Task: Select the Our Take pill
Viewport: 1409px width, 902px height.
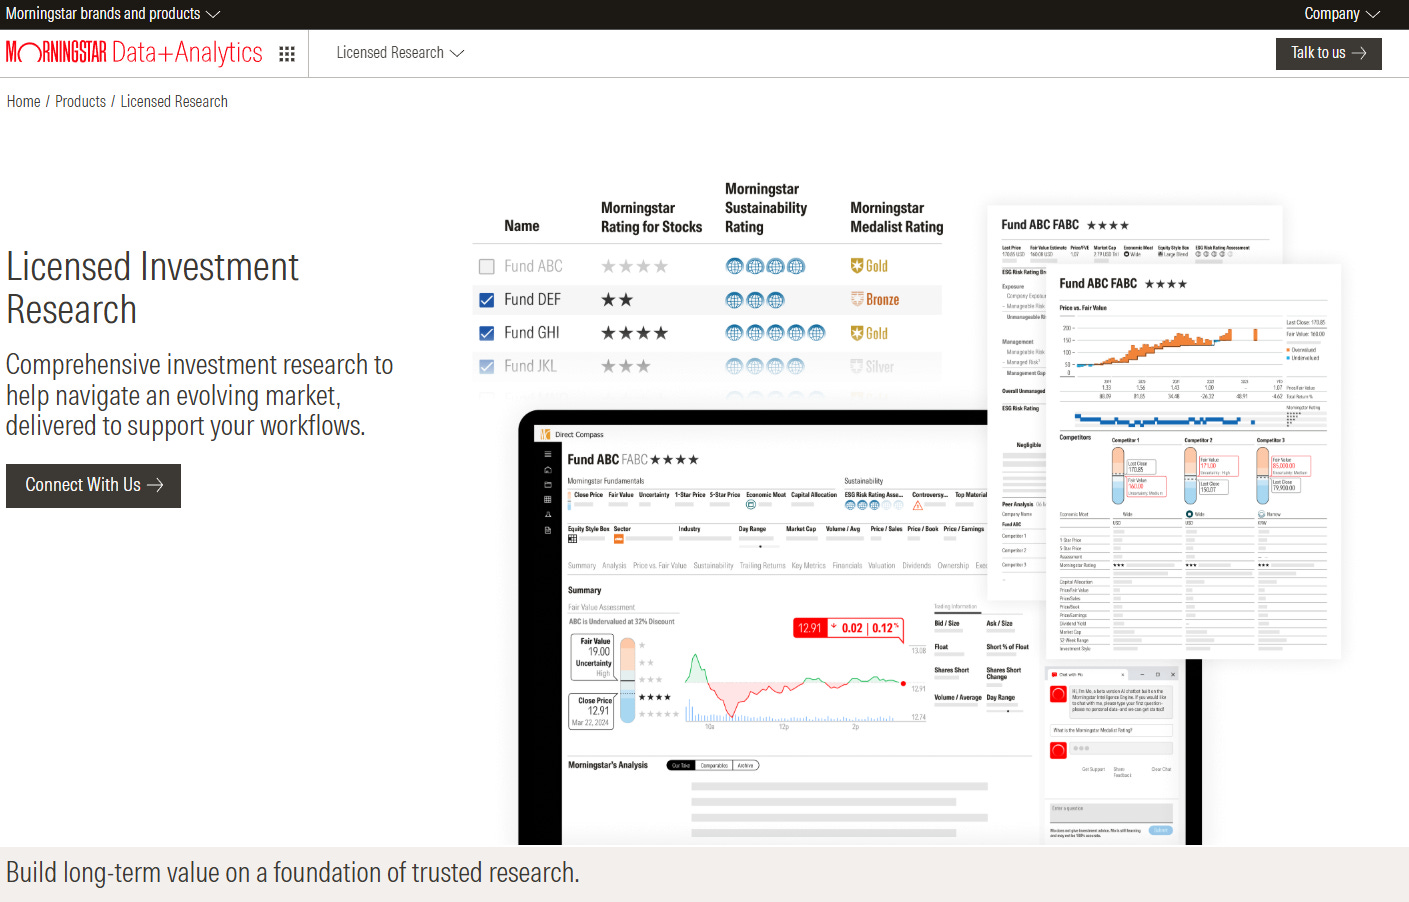Action: click(681, 765)
